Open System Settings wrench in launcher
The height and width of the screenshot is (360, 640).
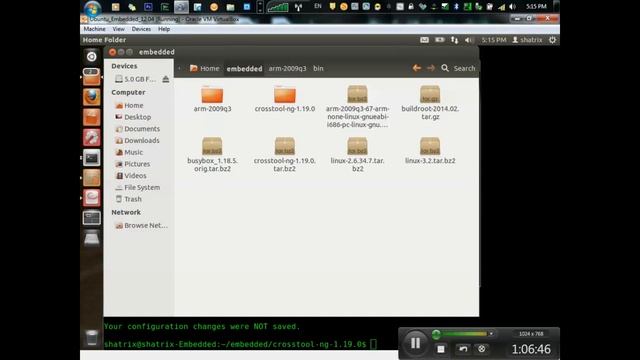click(x=91, y=138)
